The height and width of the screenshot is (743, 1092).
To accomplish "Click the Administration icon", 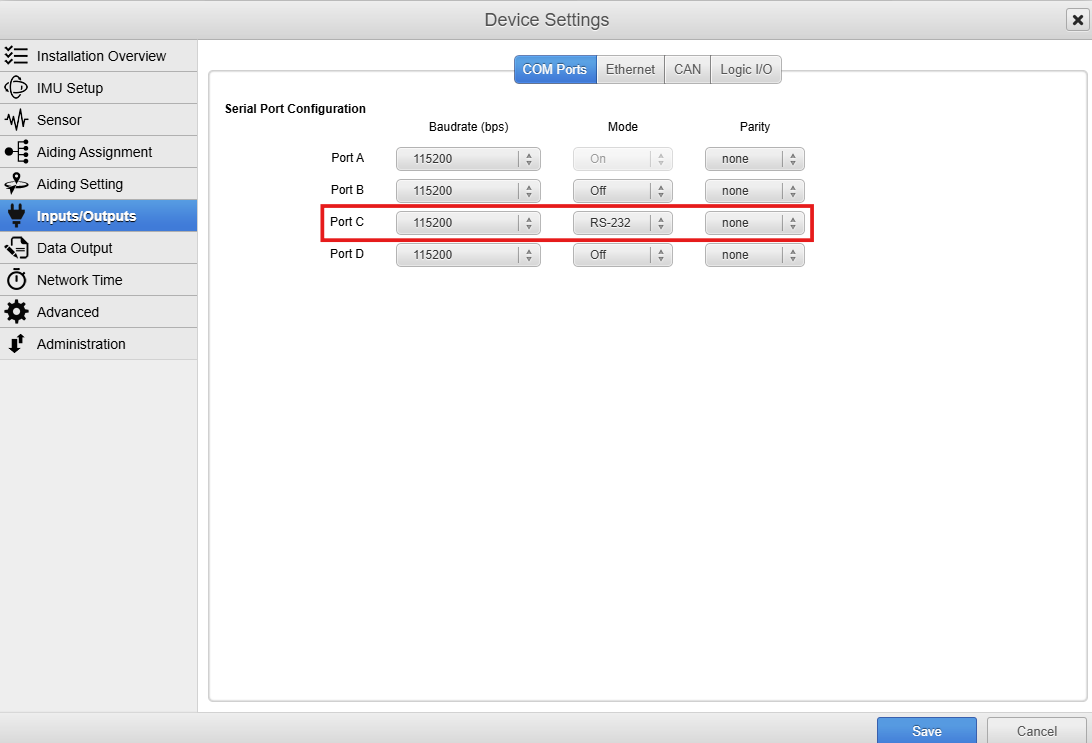I will click(16, 344).
